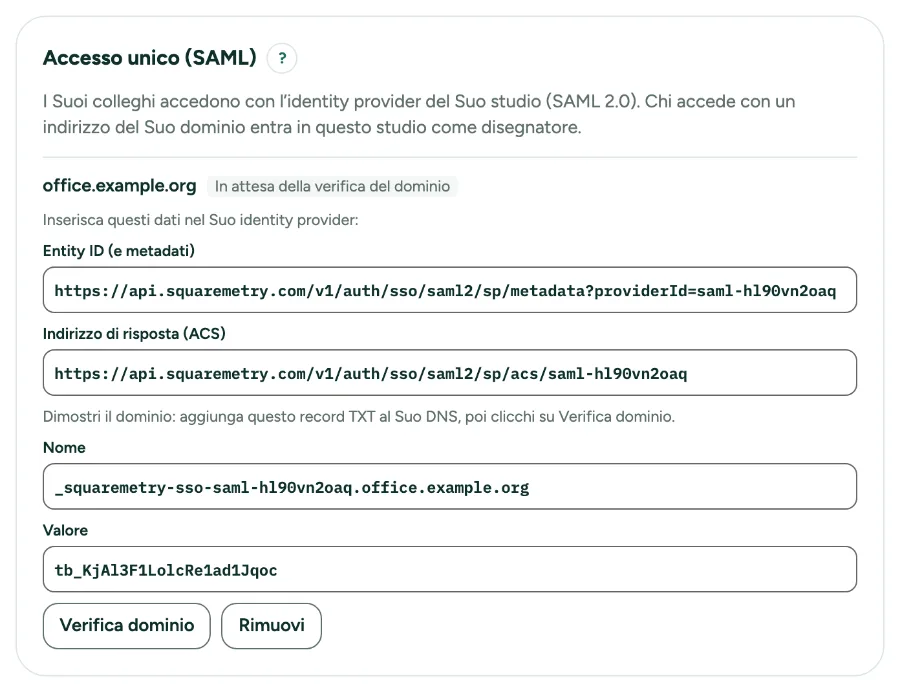Click the 'In attesa della verifica del dominio' badge
This screenshot has height=692, width=900.
click(332, 186)
